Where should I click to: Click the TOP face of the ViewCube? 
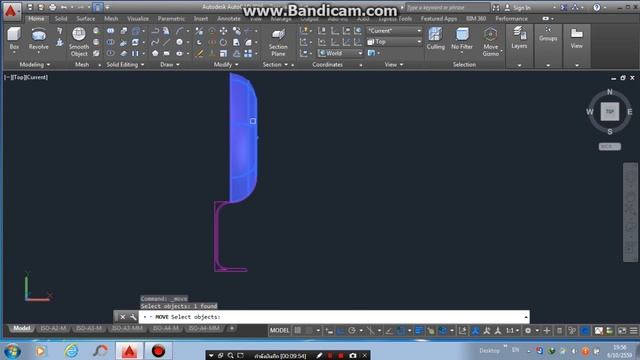click(x=609, y=111)
